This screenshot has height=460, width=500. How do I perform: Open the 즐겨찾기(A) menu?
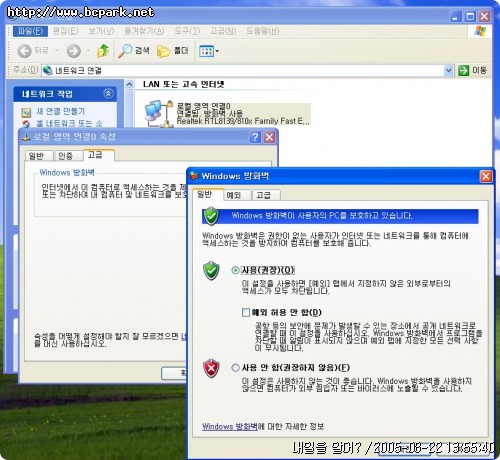pos(144,31)
